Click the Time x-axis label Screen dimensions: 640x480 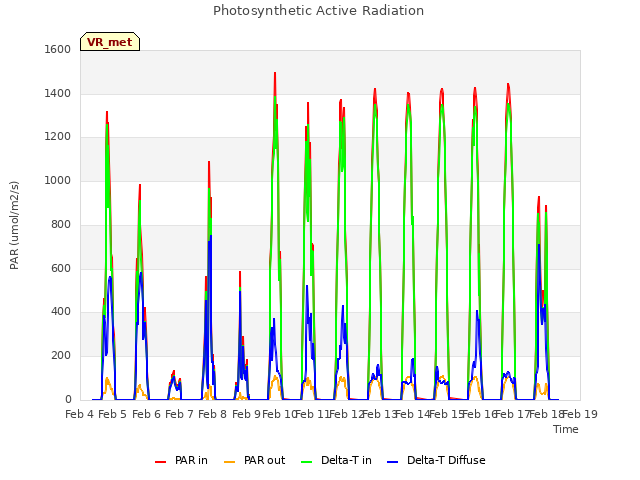566,429
